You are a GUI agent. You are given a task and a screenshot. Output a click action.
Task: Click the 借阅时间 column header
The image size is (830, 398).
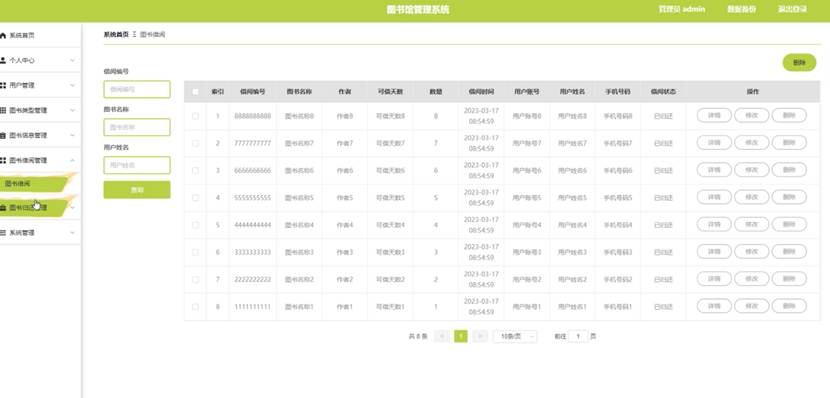click(x=481, y=92)
